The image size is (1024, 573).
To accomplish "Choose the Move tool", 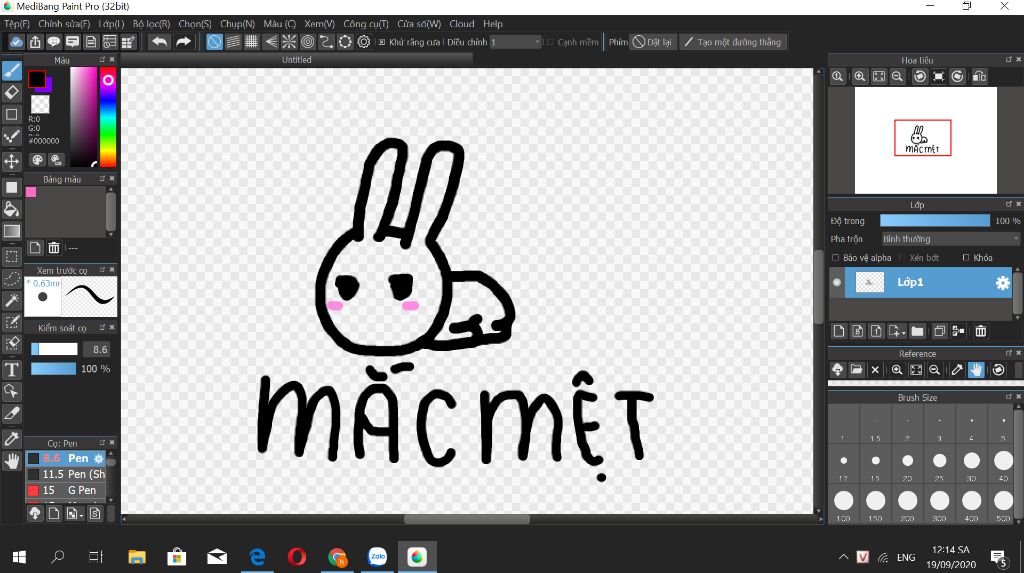I will pos(12,161).
